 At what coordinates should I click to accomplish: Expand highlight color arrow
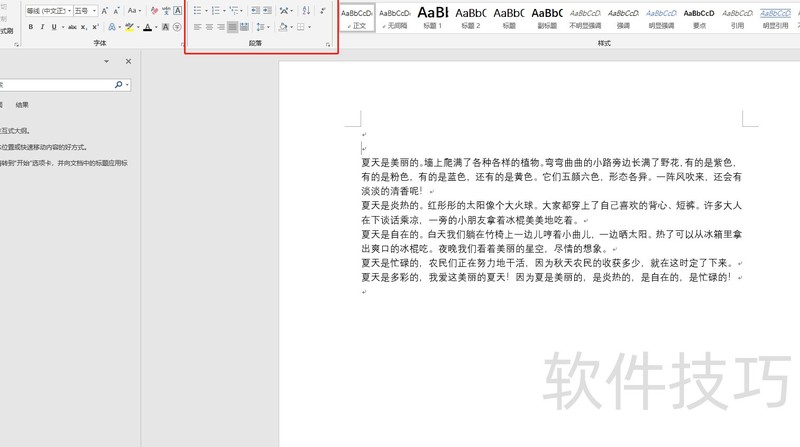point(138,27)
